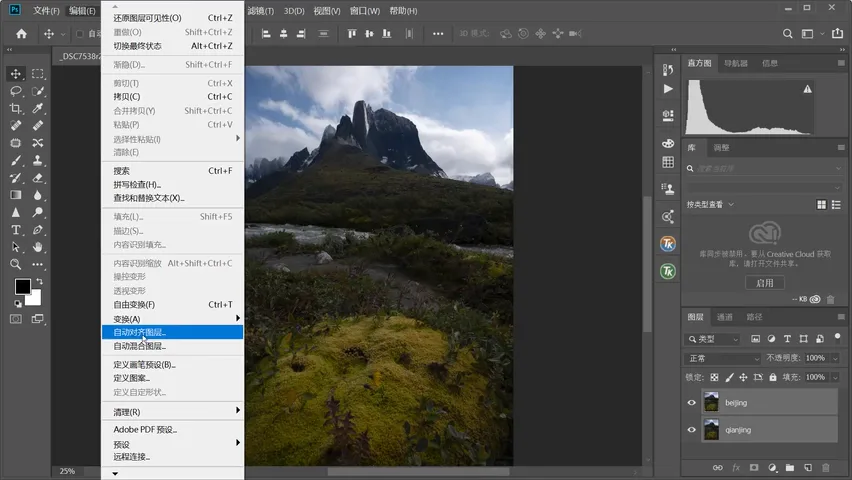Click the beijing layer thumbnail

(711, 402)
